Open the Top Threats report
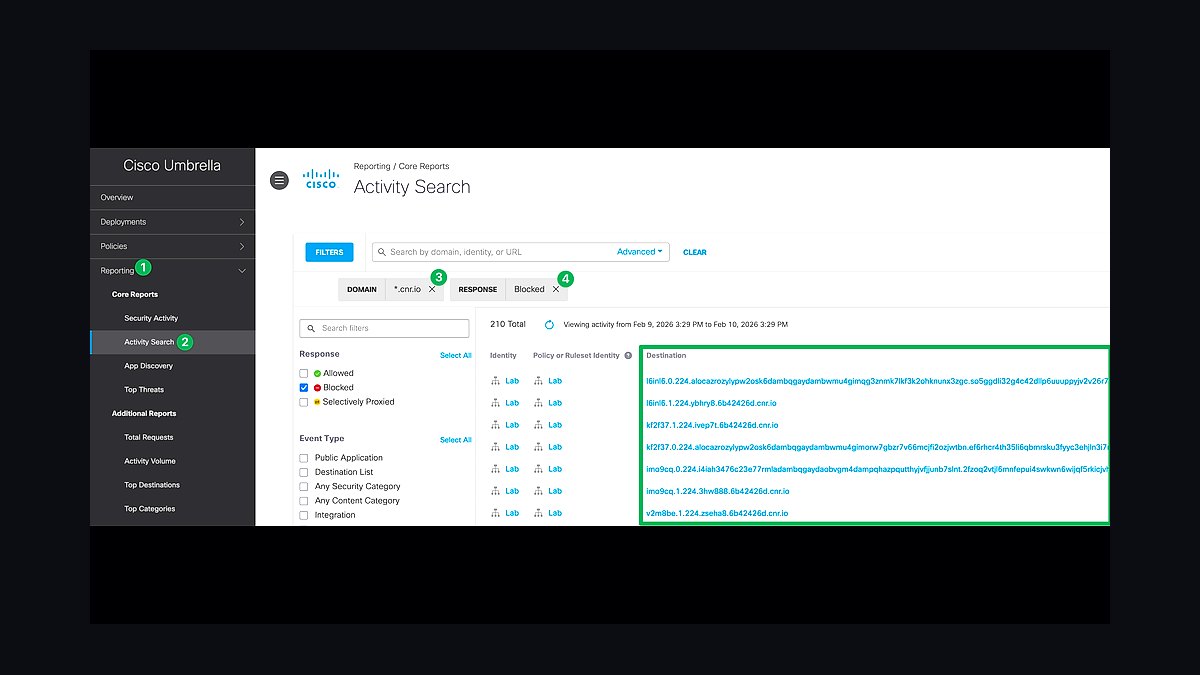 pos(144,390)
